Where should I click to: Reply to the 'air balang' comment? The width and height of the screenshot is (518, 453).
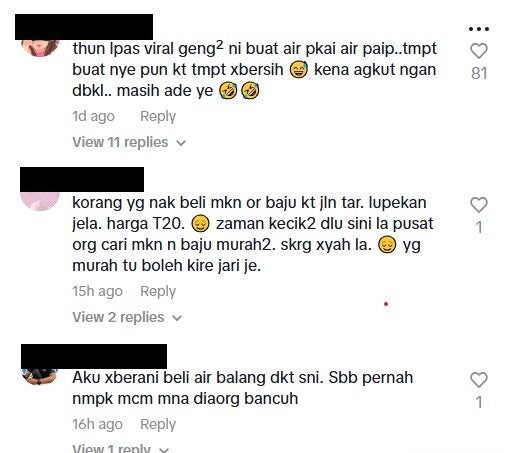coord(158,424)
